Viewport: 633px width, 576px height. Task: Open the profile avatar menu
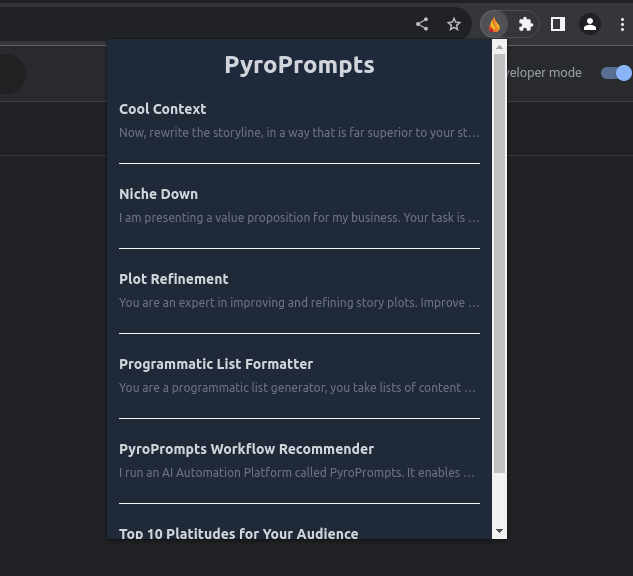(590, 24)
